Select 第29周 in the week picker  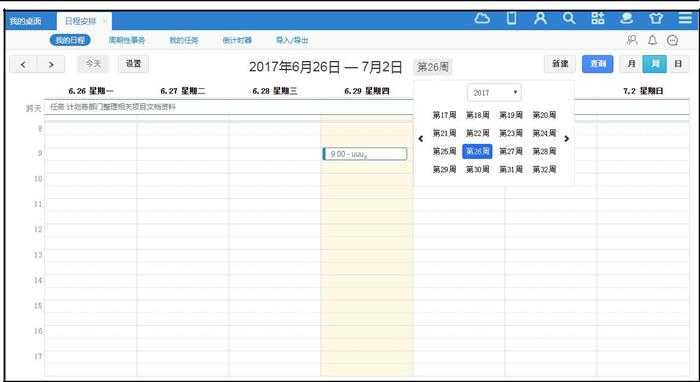[444, 170]
